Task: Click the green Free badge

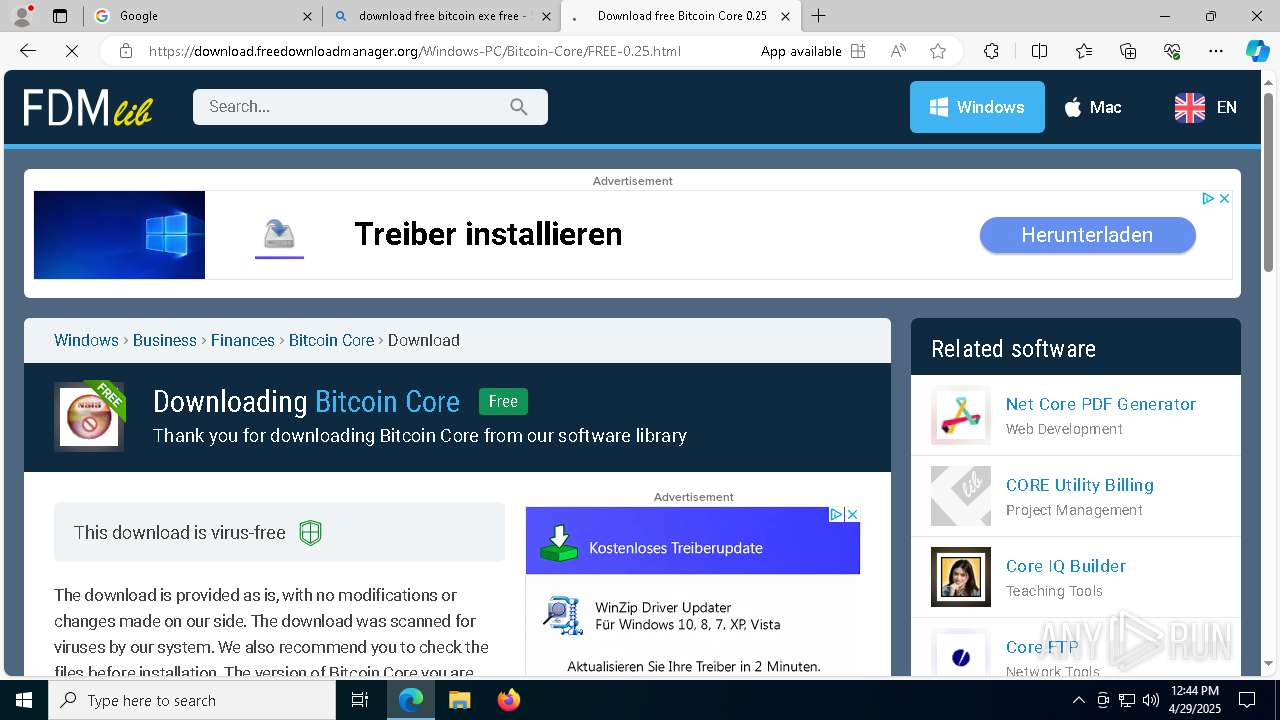Action: click(x=503, y=401)
